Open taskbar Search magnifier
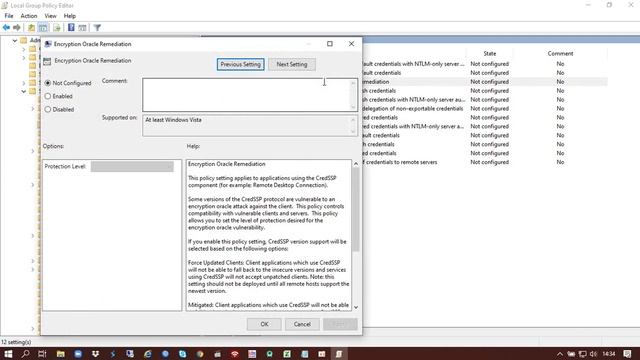The width and height of the screenshot is (640, 360). coord(25,354)
